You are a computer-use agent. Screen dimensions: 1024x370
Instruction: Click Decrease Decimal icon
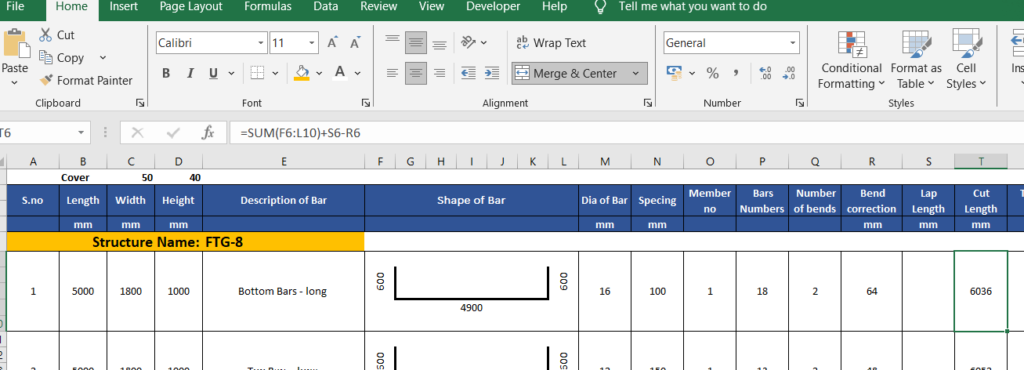tap(790, 73)
